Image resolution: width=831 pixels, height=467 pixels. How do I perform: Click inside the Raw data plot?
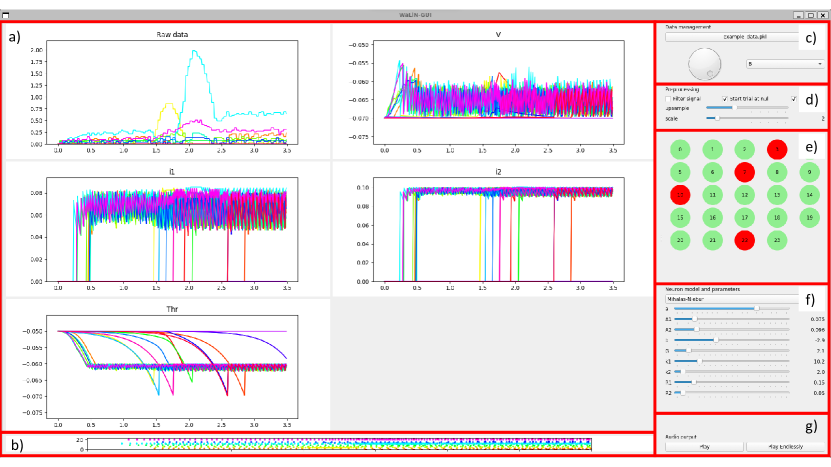172,92
